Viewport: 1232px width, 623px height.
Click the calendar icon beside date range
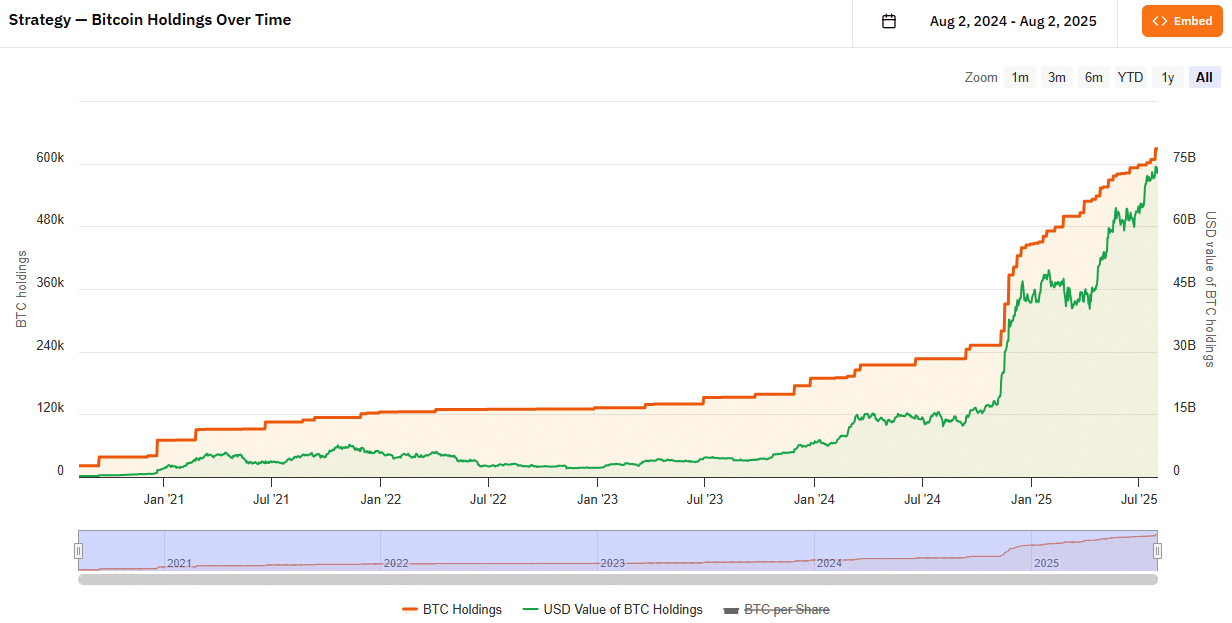(x=889, y=21)
